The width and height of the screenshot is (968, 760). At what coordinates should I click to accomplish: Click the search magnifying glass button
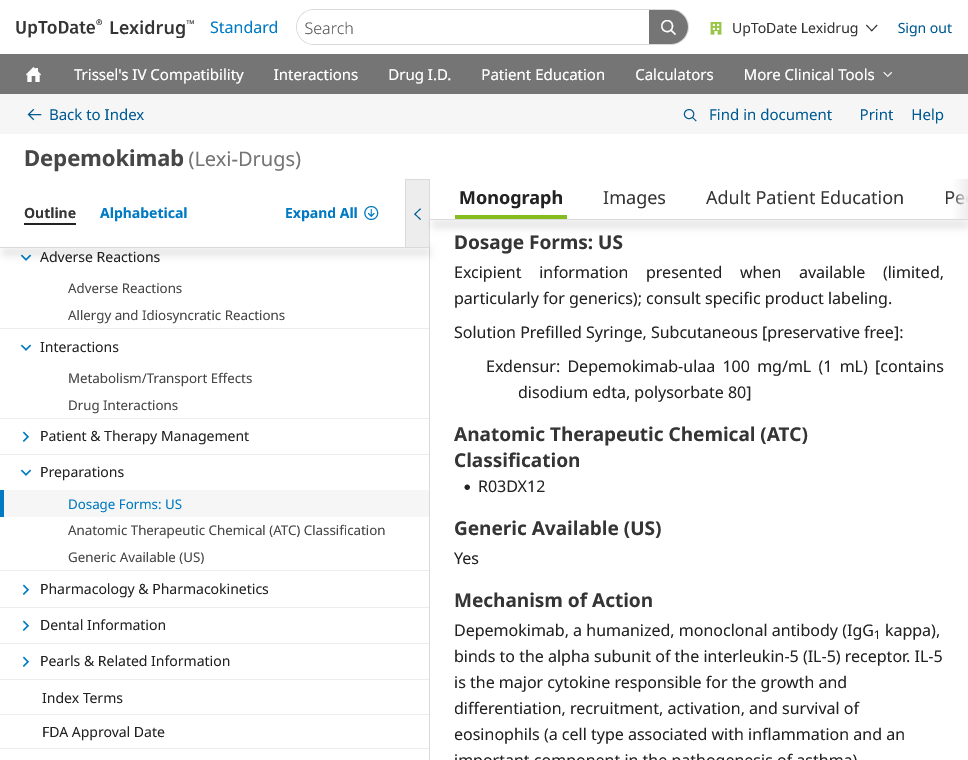pyautogui.click(x=667, y=27)
